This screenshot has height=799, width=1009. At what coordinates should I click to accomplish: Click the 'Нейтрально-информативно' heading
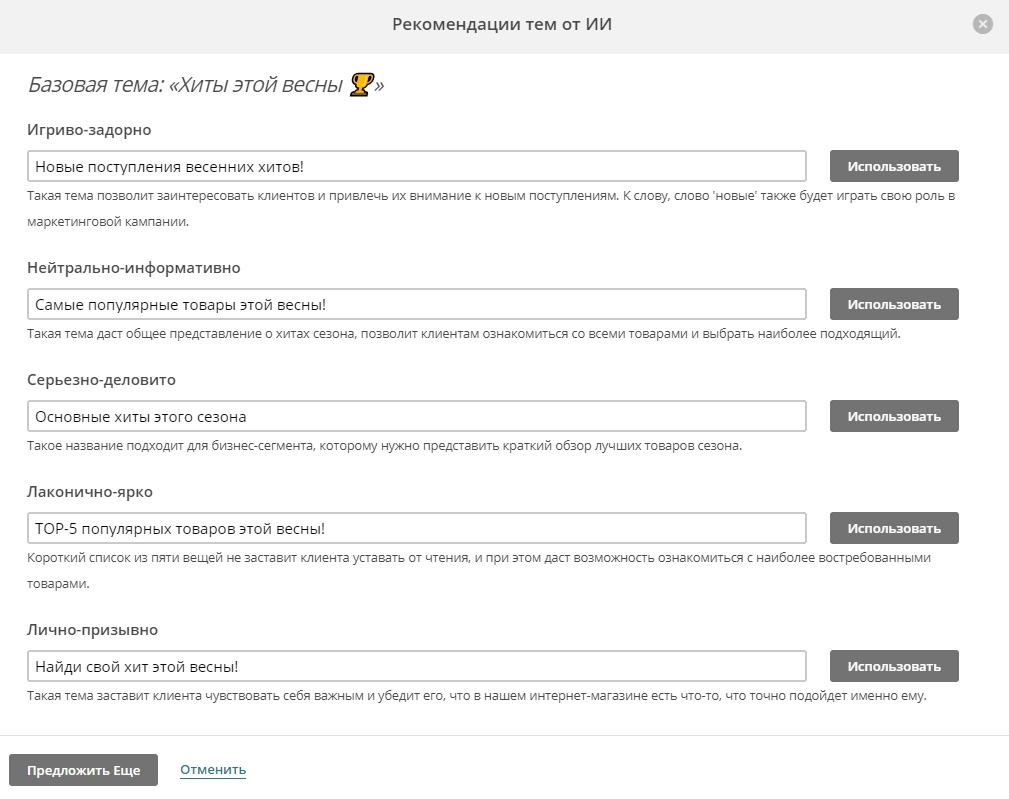pos(134,268)
